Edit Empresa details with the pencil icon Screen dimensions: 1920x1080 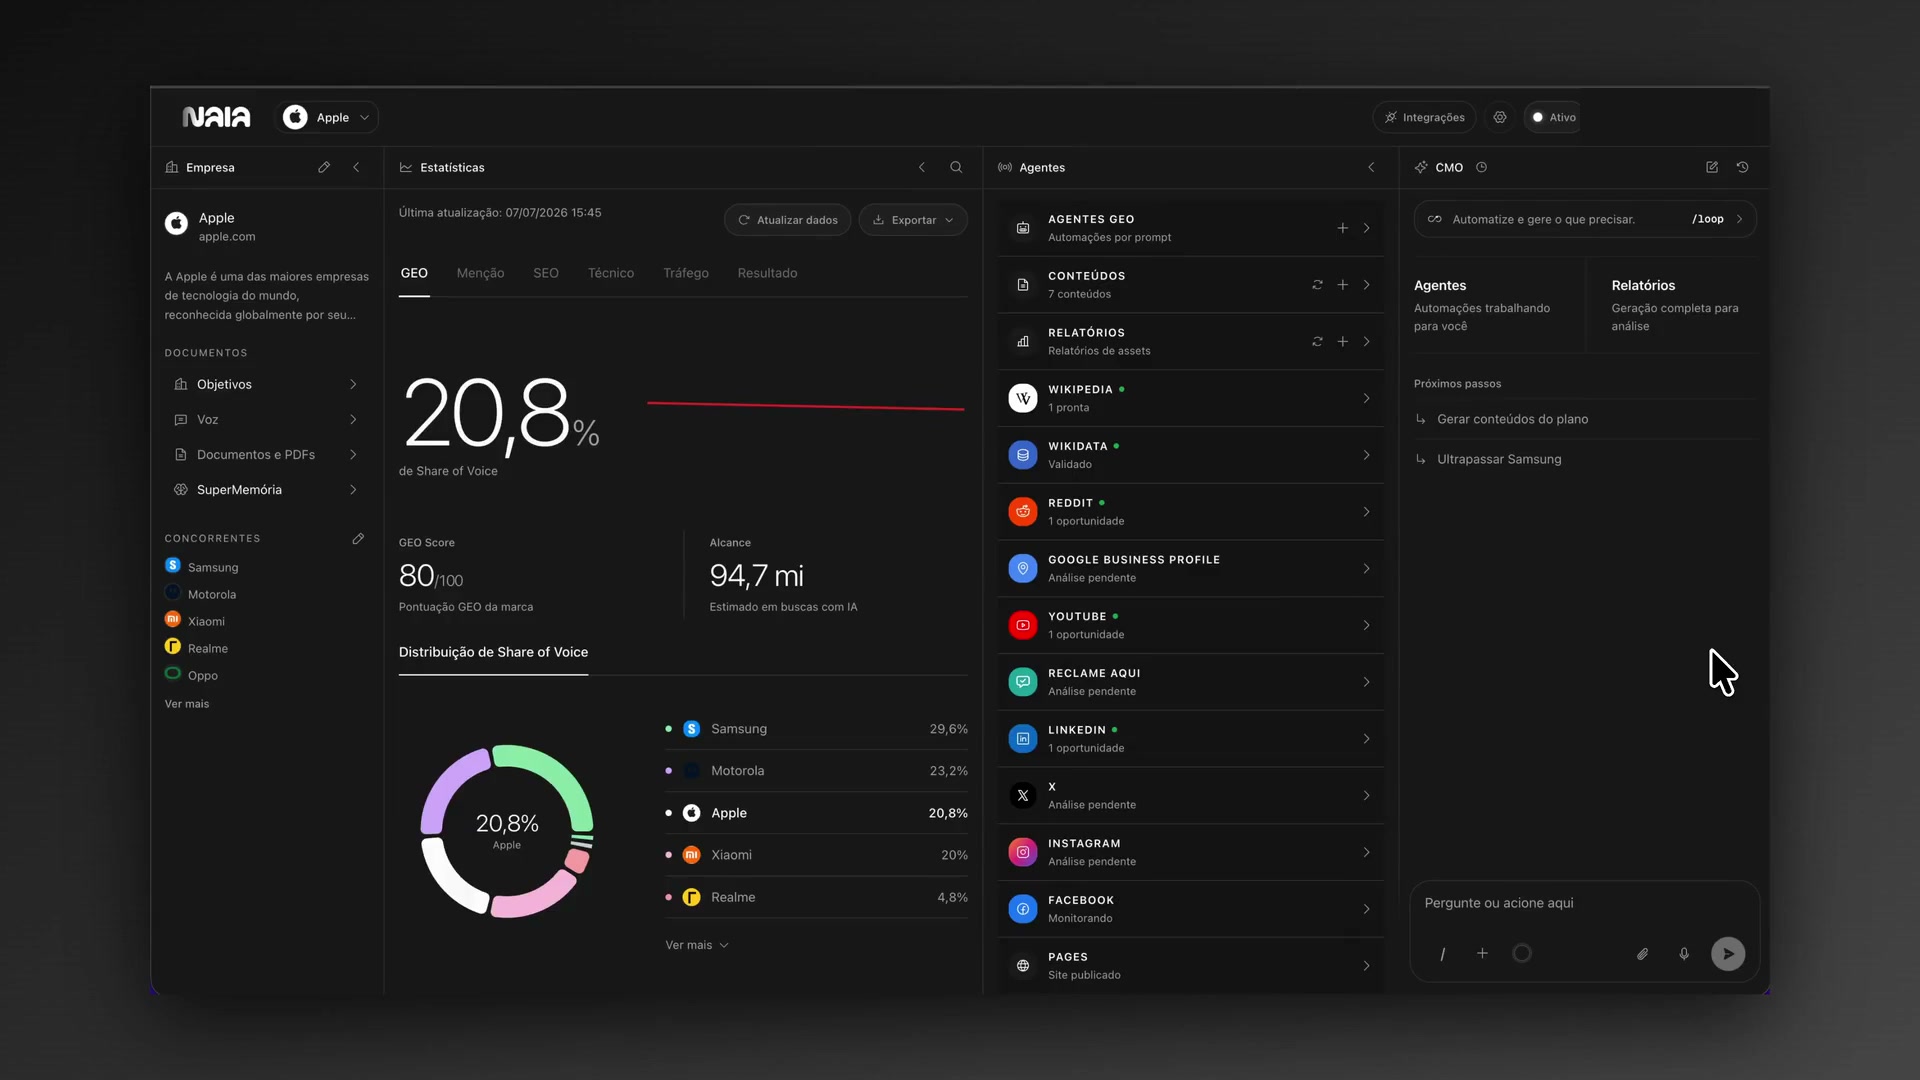point(324,167)
